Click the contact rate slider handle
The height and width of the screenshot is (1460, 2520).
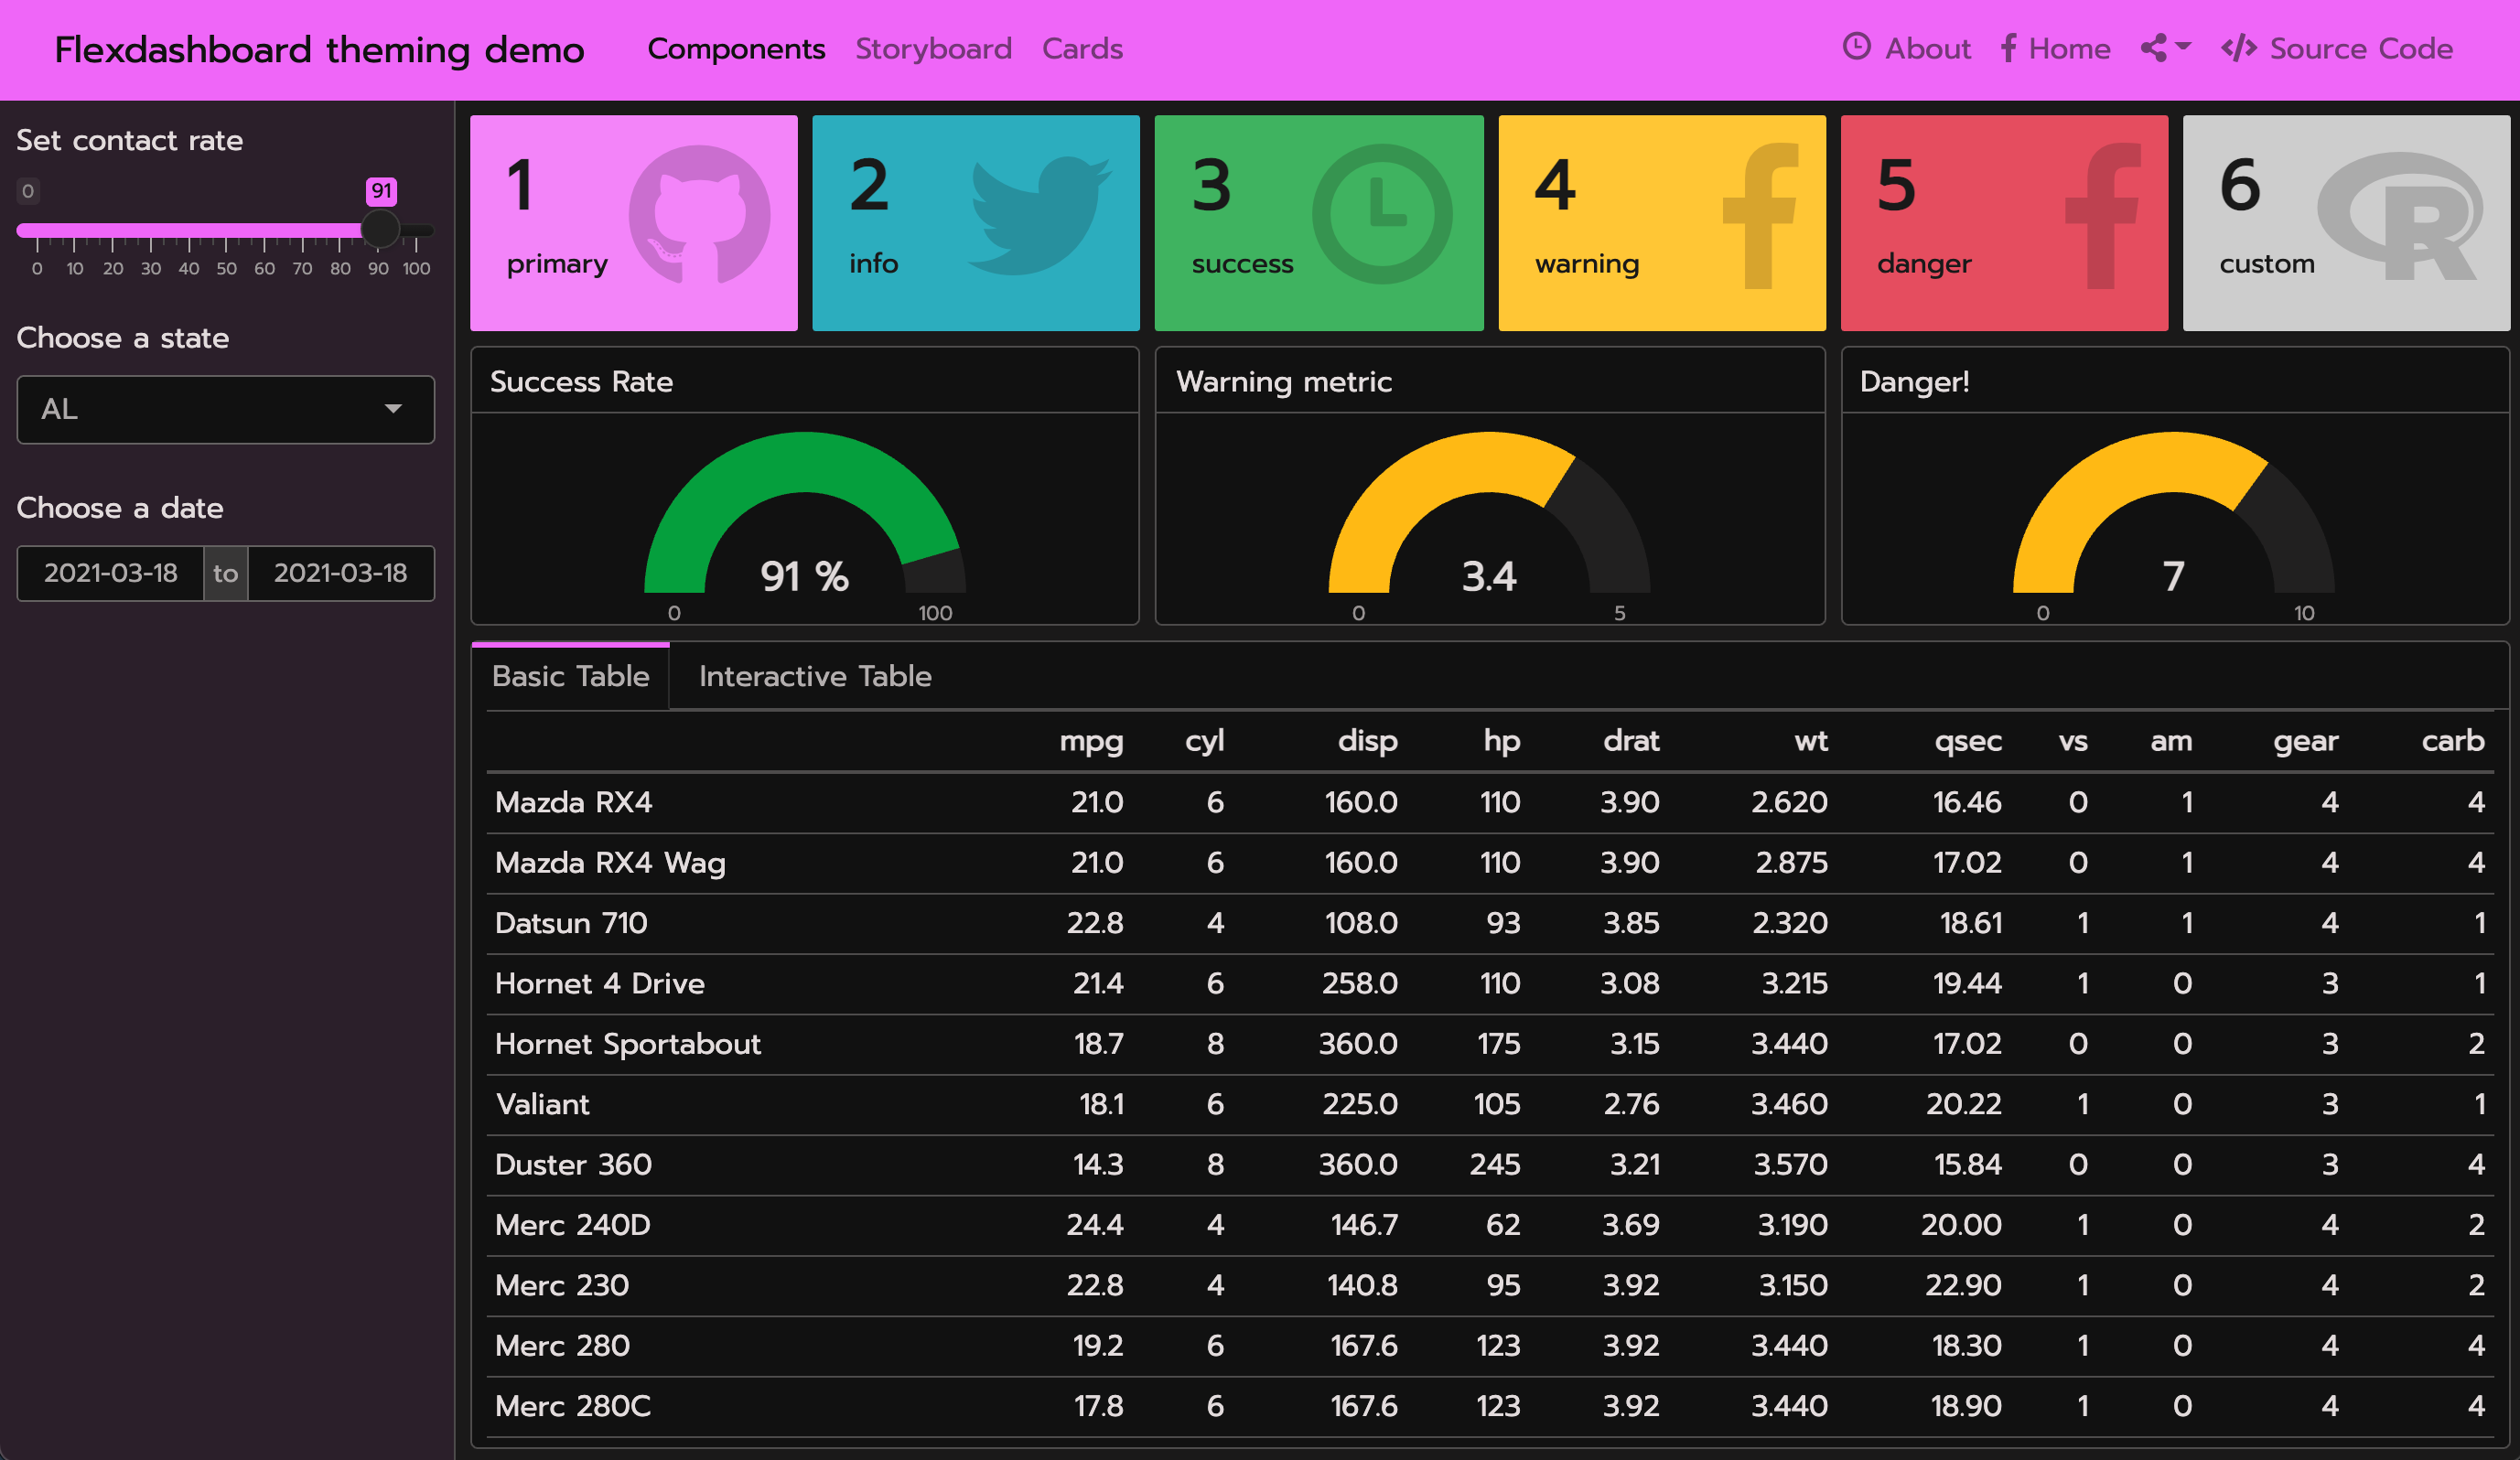380,229
